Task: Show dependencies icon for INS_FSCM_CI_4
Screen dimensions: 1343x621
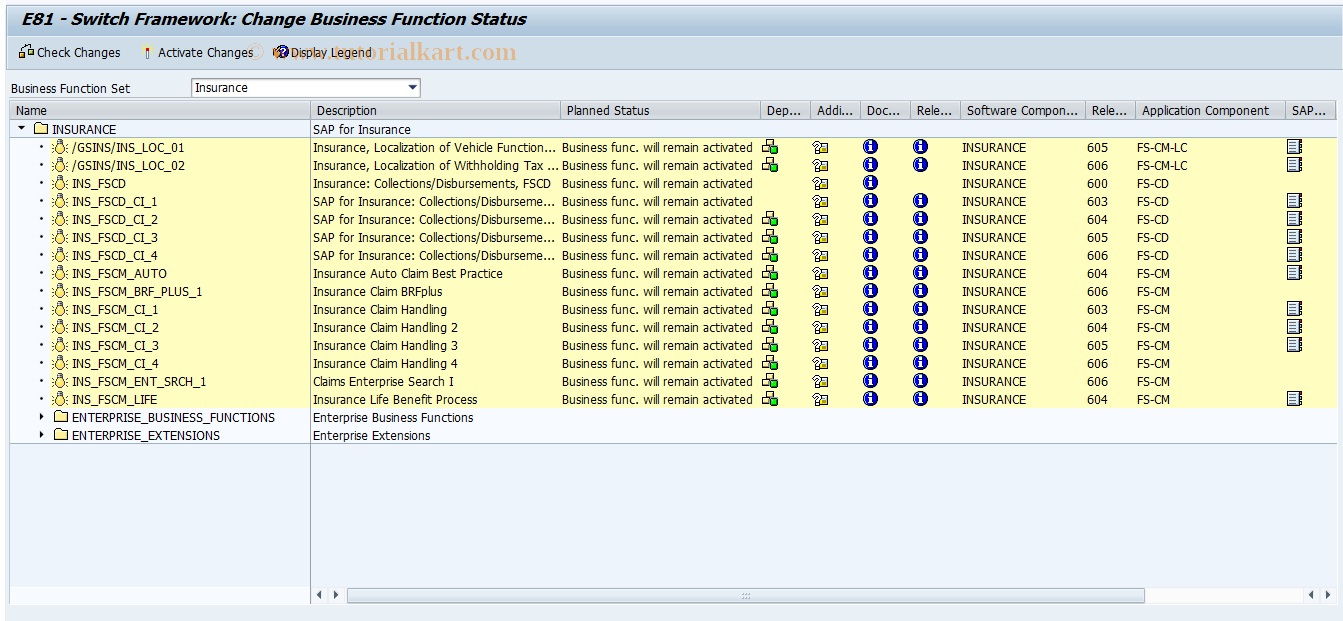Action: pyautogui.click(x=770, y=363)
